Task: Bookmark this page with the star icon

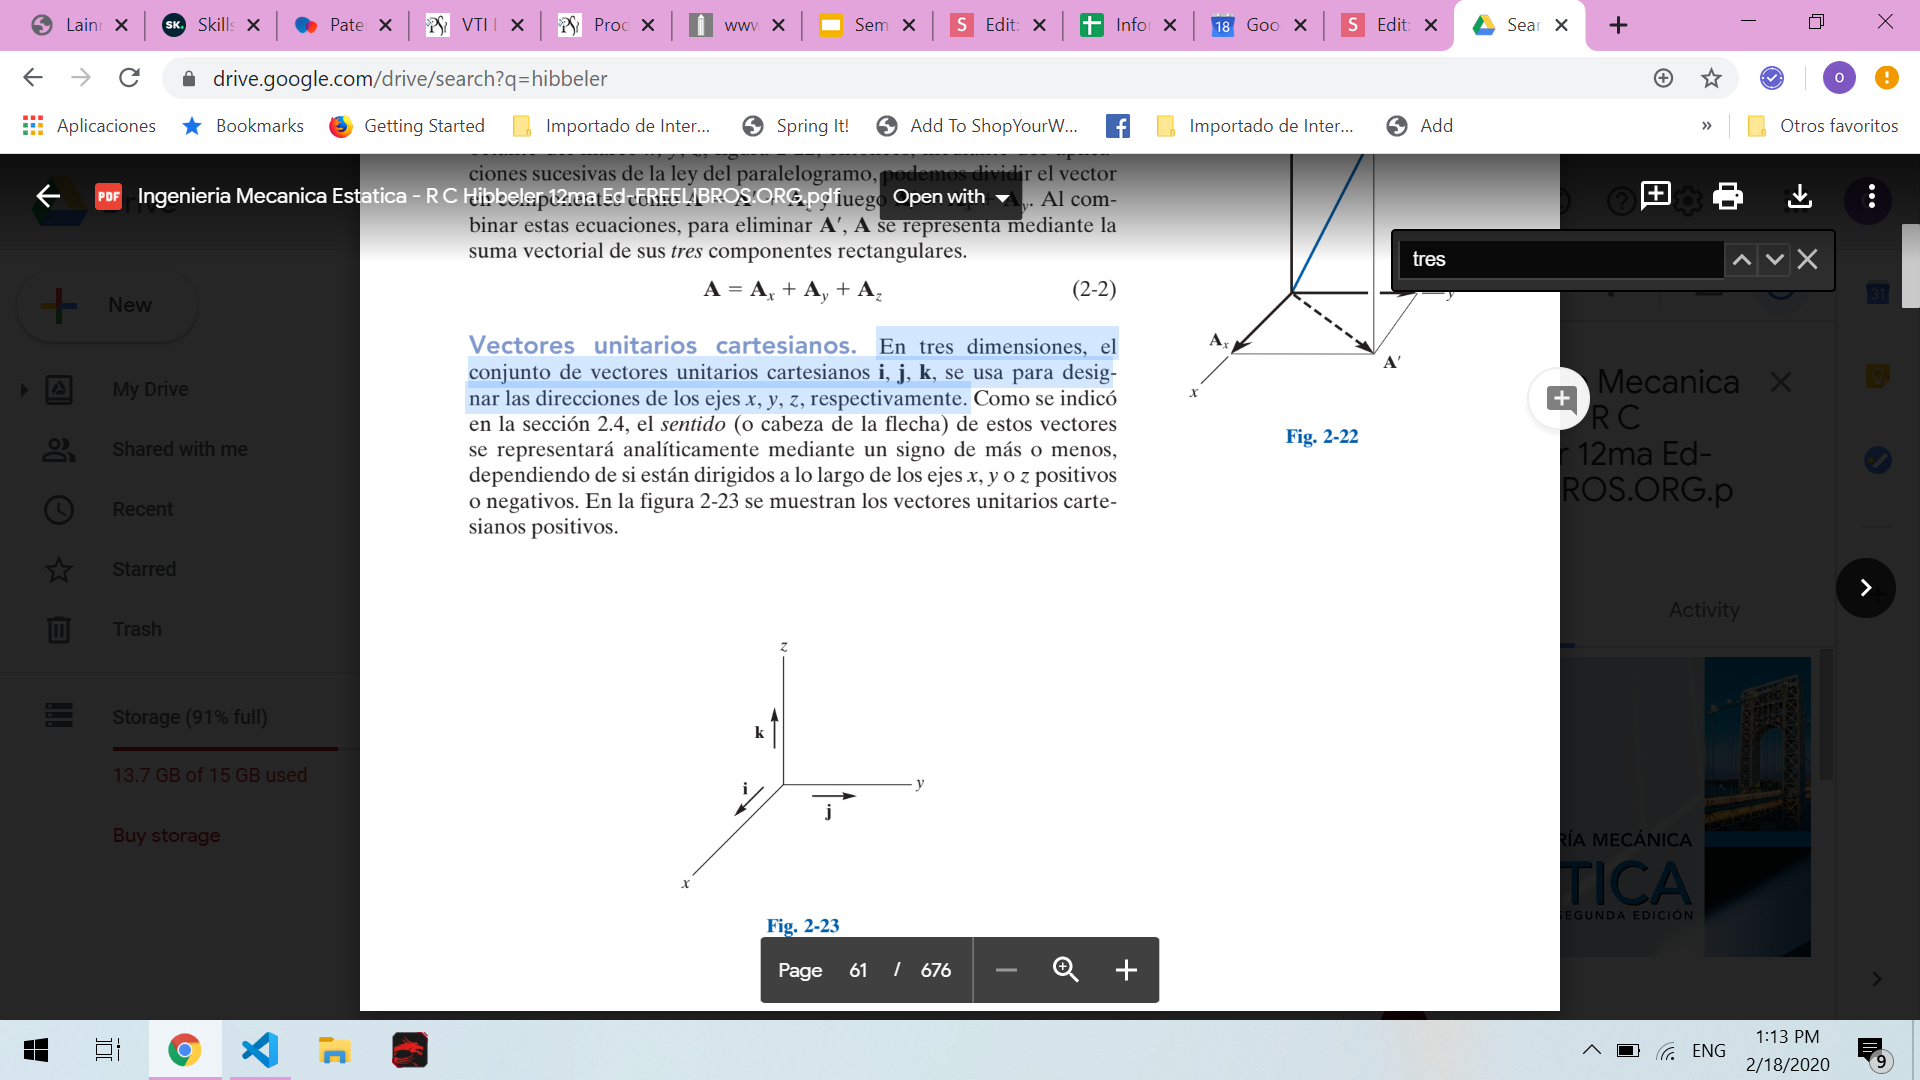Action: coord(1711,78)
